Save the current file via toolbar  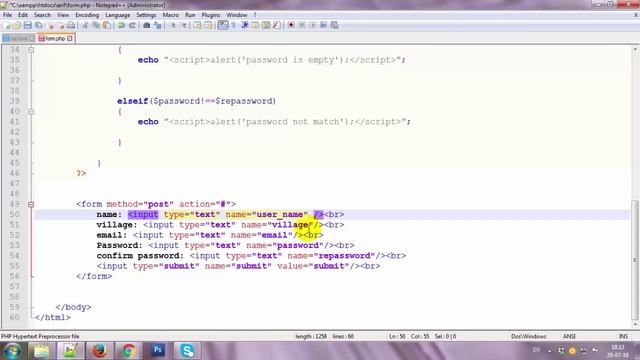pos(28,25)
